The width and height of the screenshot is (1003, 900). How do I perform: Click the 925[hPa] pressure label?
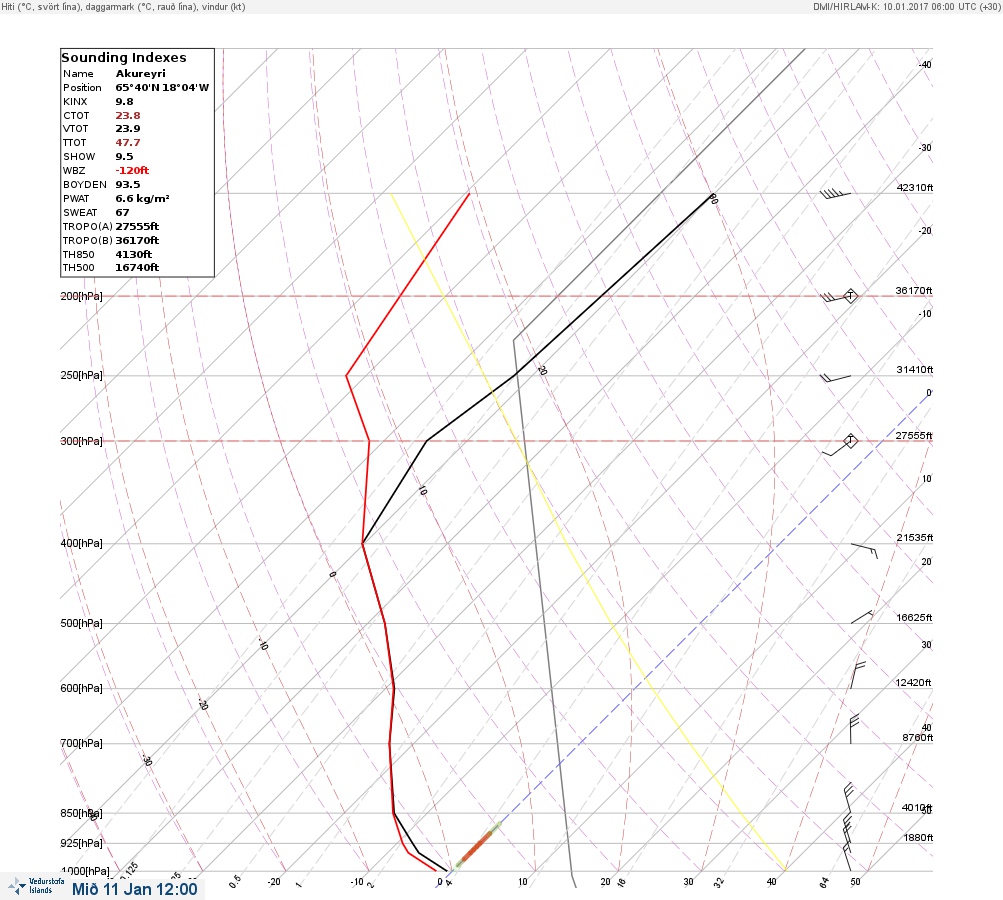coord(81,843)
